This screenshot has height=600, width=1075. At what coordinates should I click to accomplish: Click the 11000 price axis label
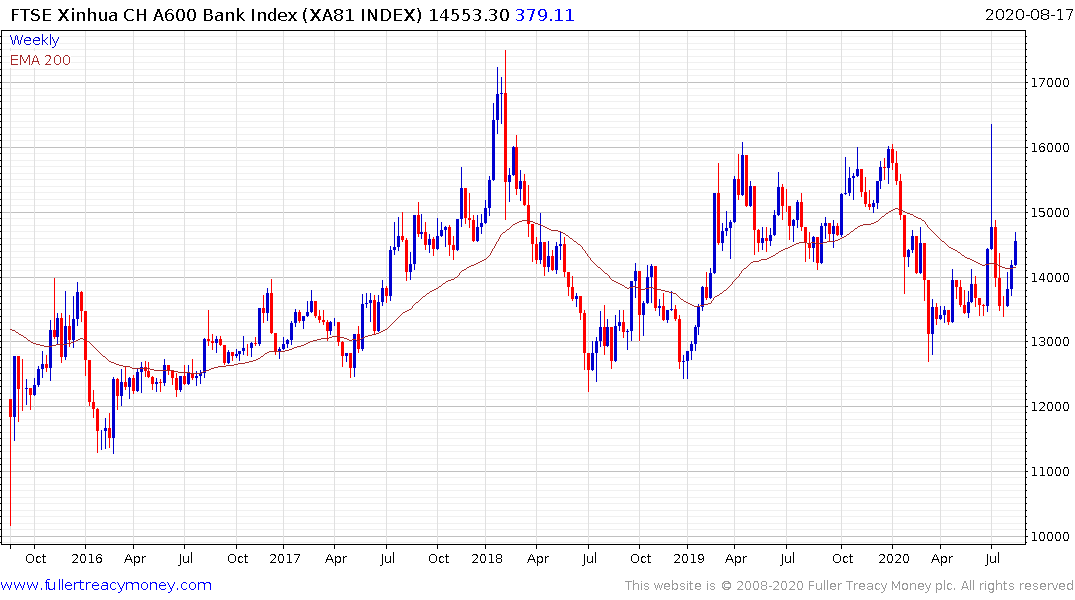tap(1050, 472)
